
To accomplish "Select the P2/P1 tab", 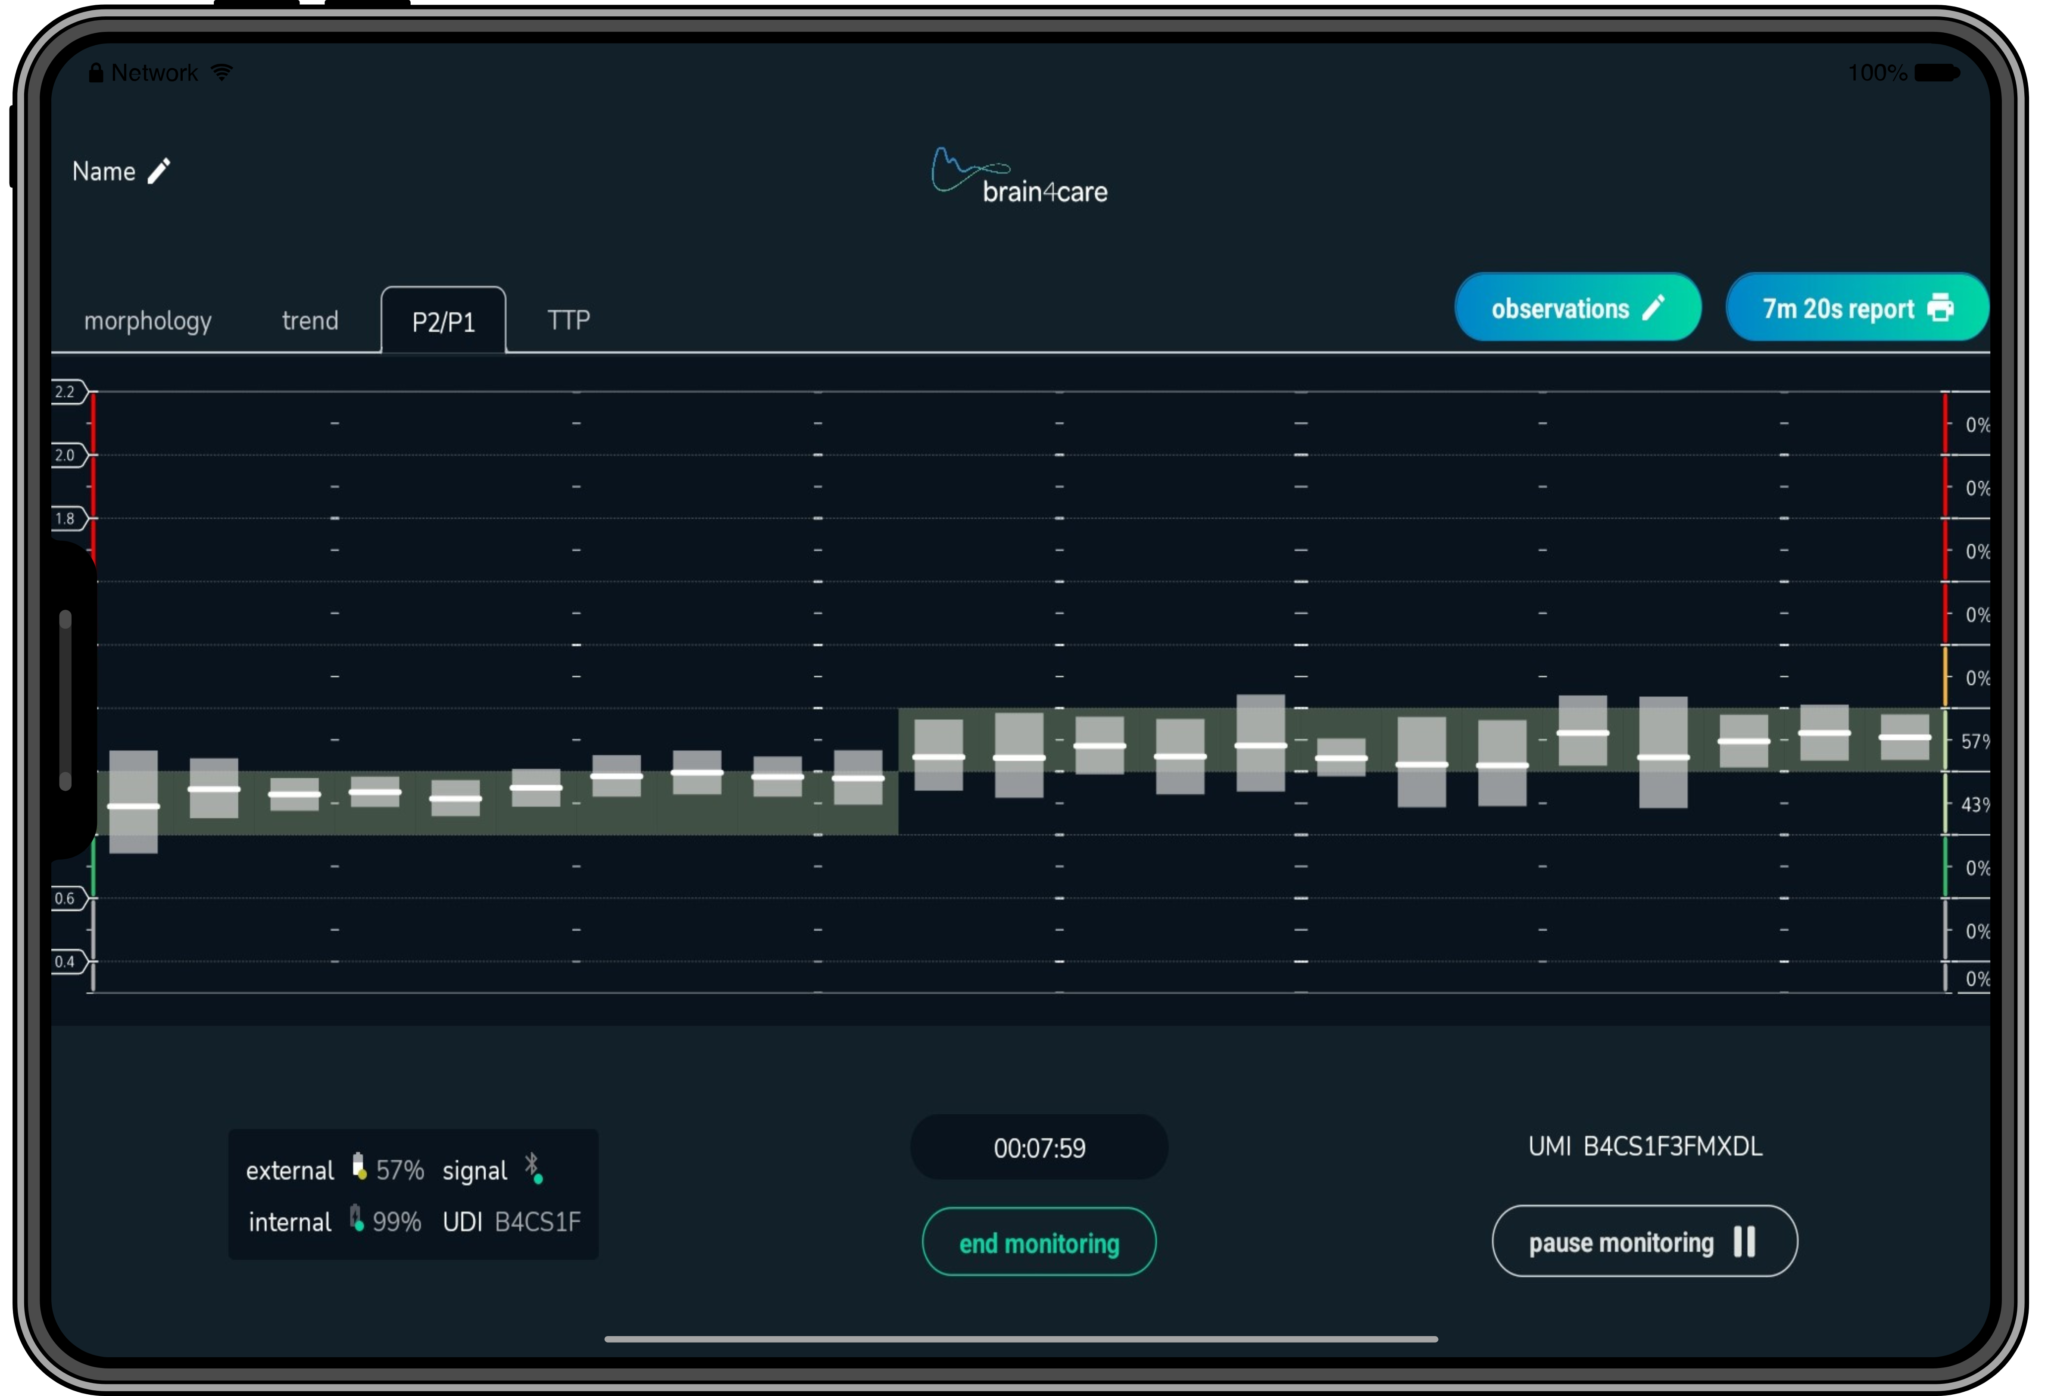I will (x=443, y=322).
